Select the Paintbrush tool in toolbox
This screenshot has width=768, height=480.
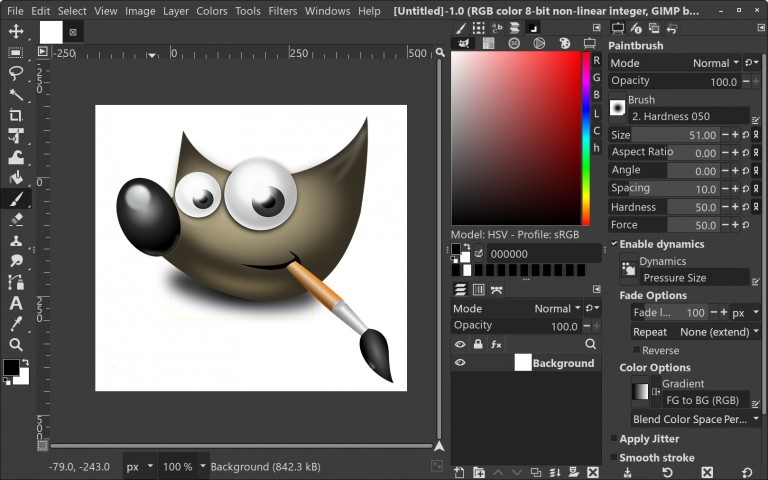pyautogui.click(x=16, y=199)
